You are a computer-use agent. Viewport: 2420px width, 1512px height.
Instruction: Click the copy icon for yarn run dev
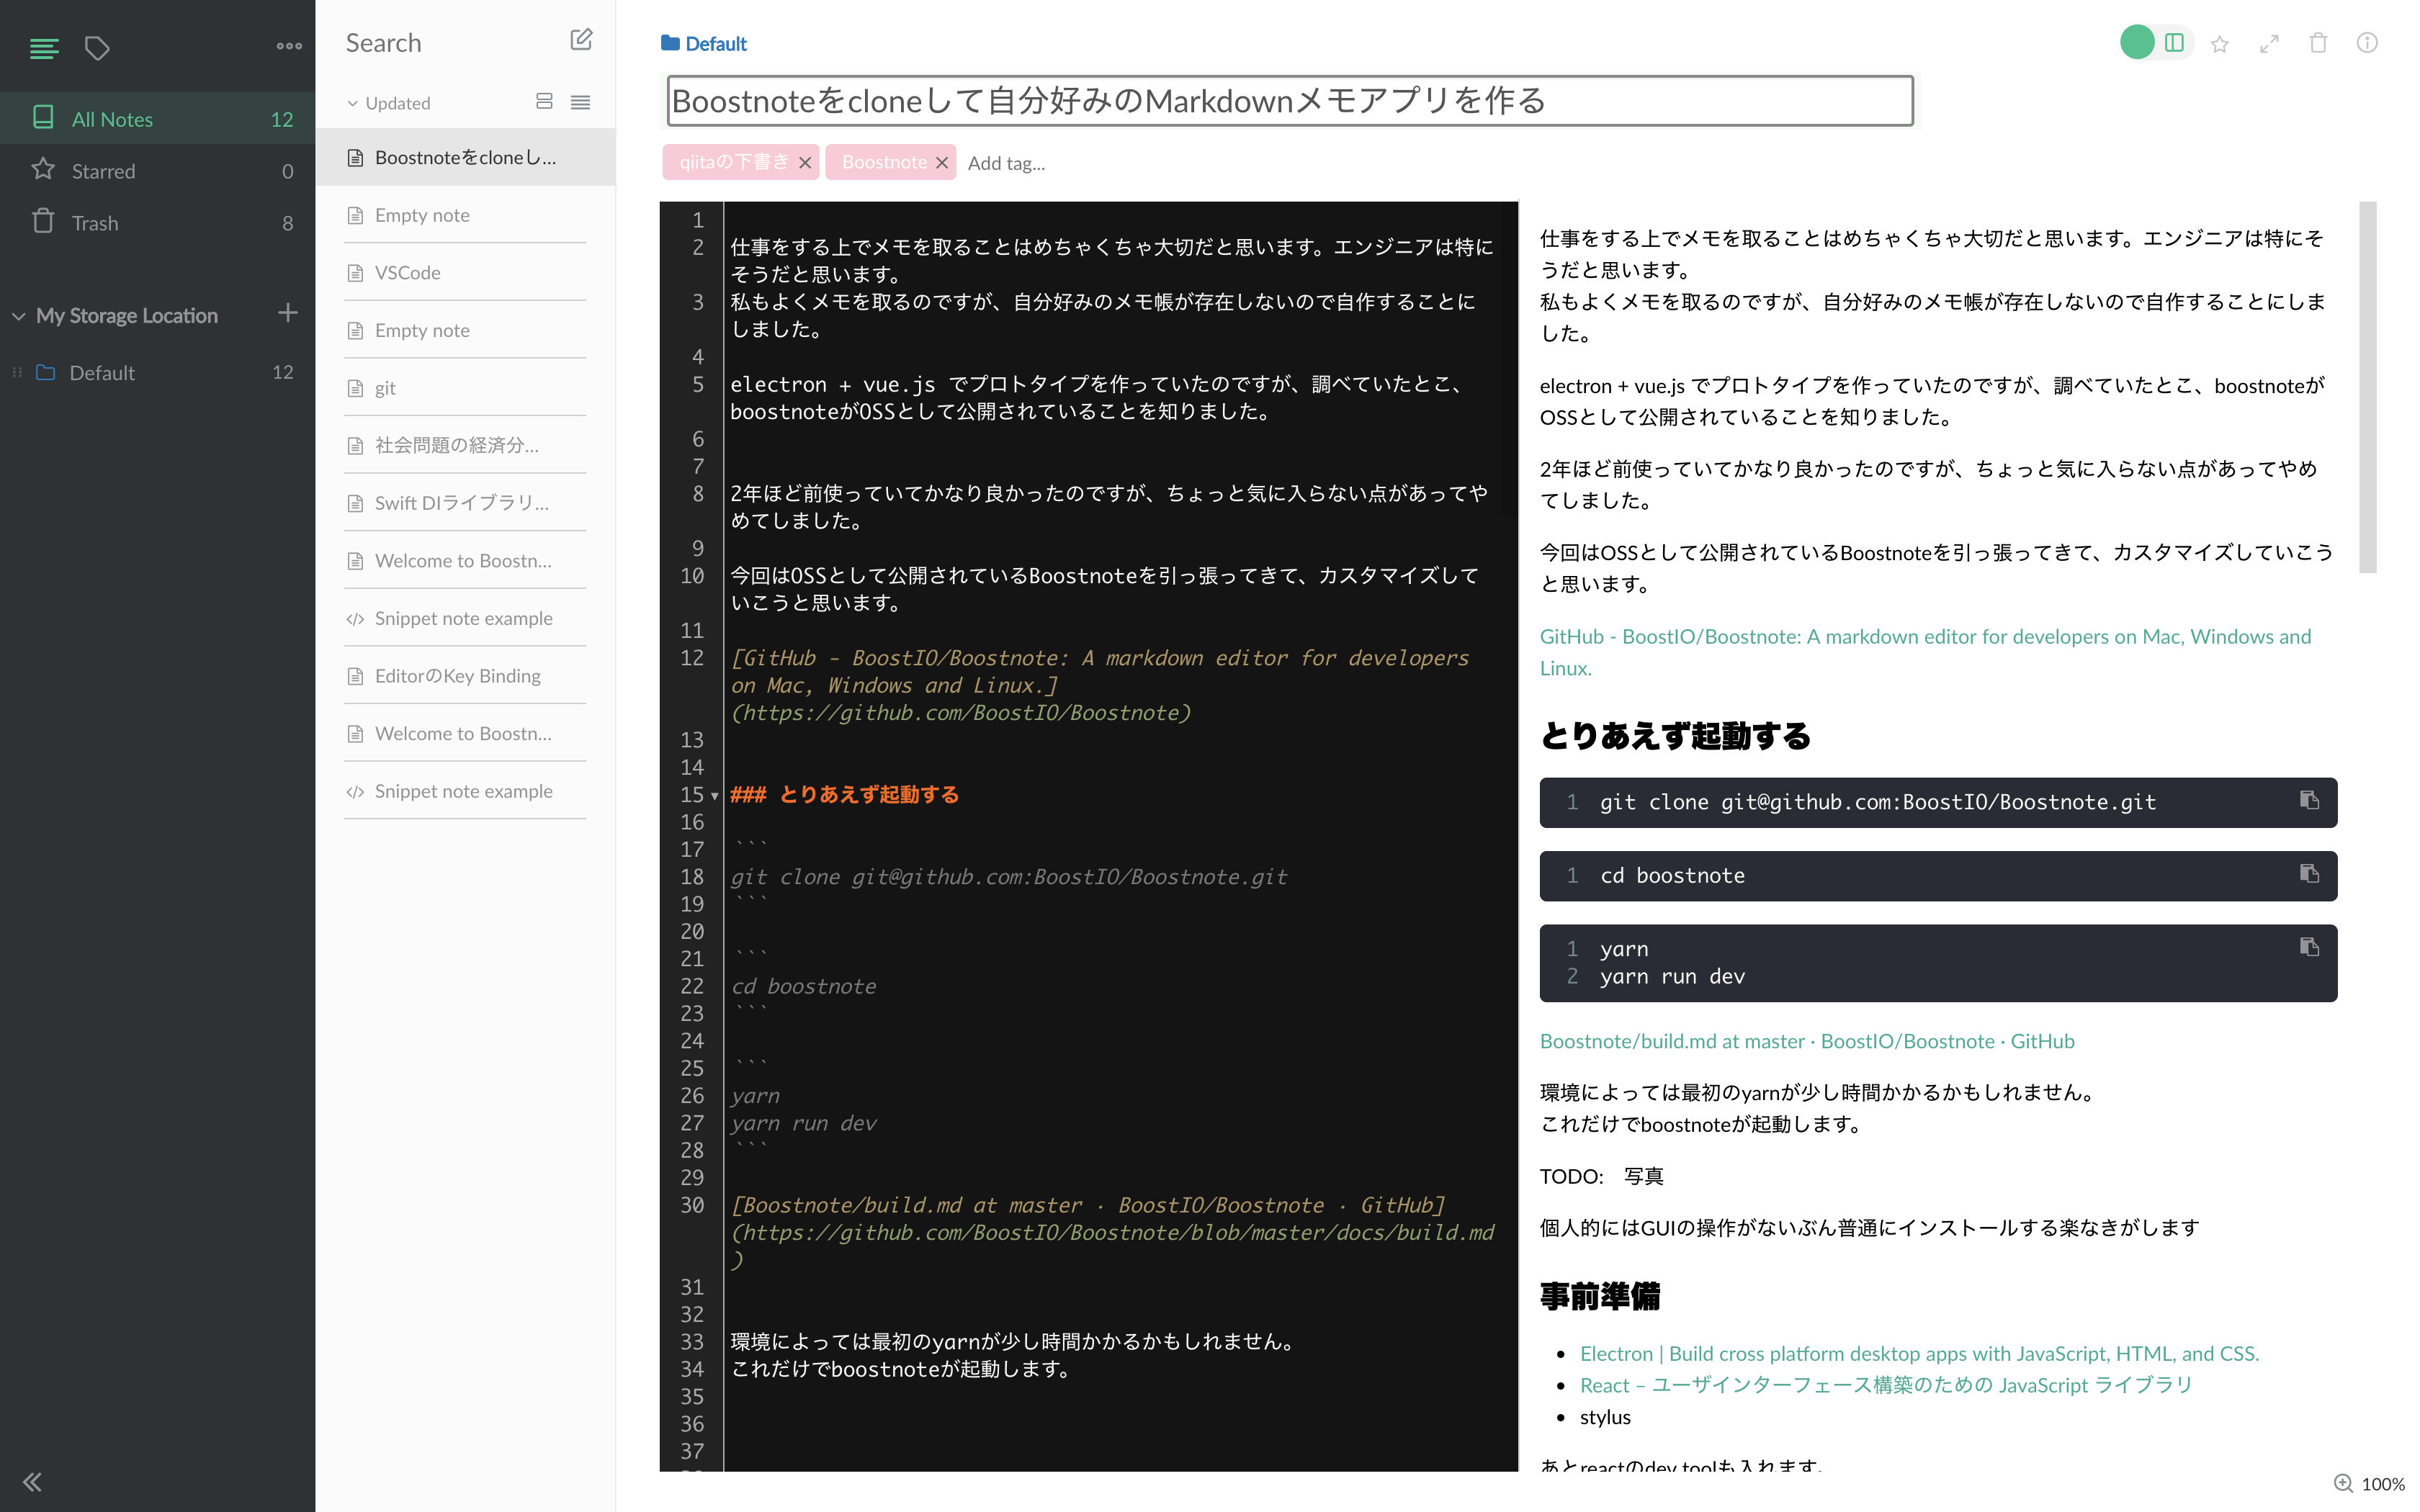click(2311, 948)
